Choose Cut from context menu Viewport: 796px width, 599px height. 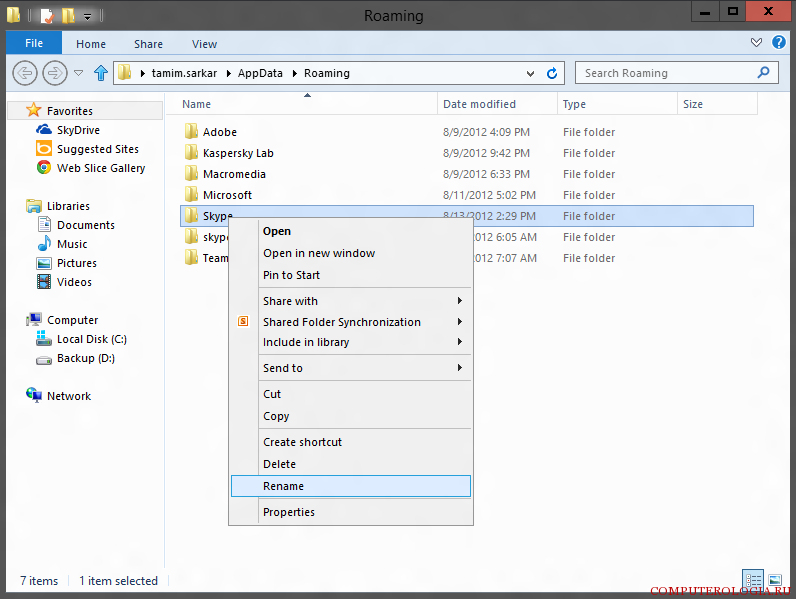[351, 394]
